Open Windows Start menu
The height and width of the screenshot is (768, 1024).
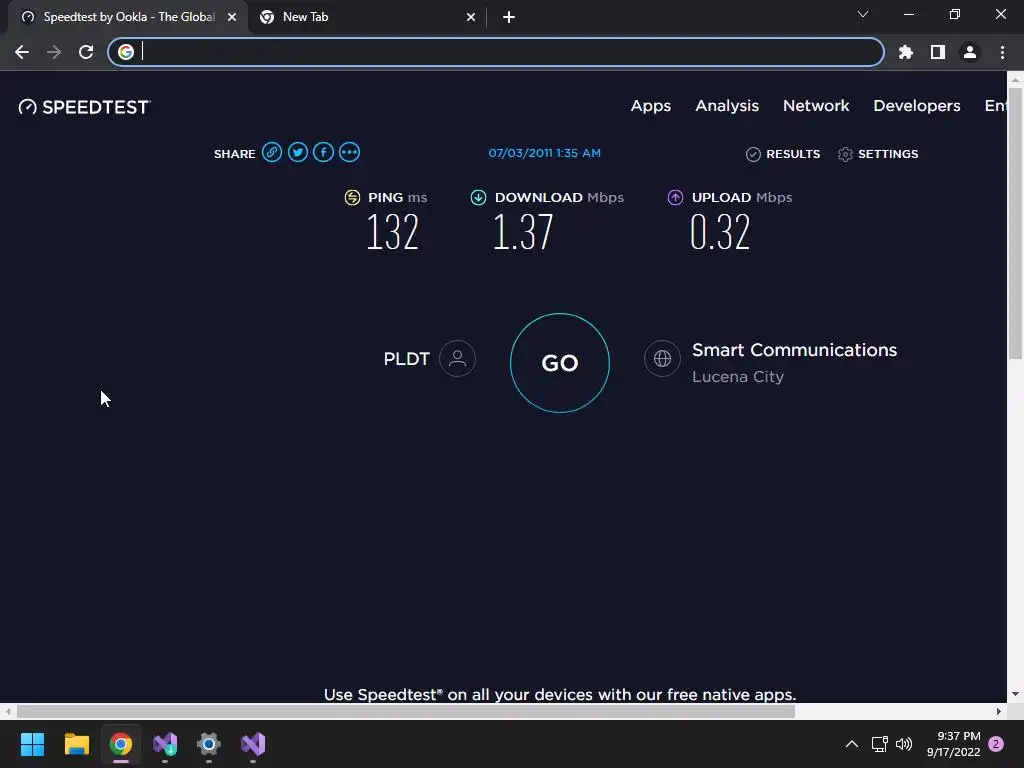pos(32,744)
